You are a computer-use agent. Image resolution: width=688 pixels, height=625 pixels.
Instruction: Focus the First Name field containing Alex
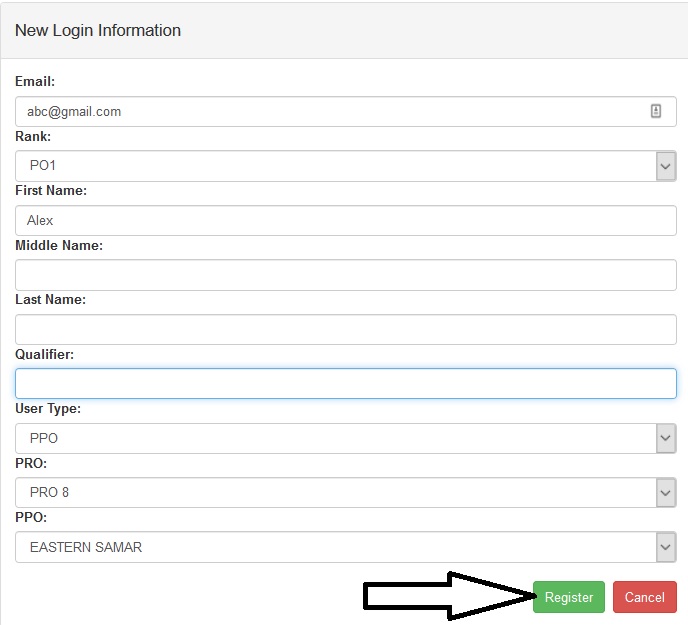click(x=345, y=220)
